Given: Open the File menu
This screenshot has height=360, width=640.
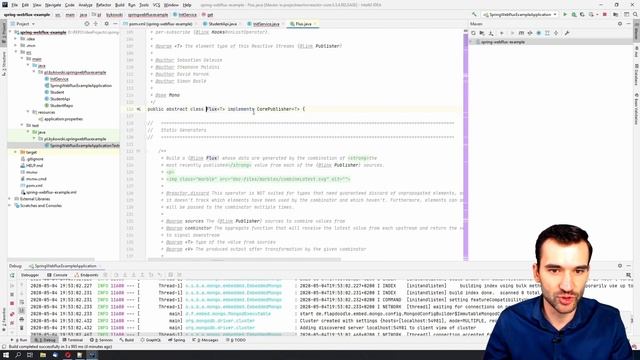Looking at the screenshot, I should point(15,5).
